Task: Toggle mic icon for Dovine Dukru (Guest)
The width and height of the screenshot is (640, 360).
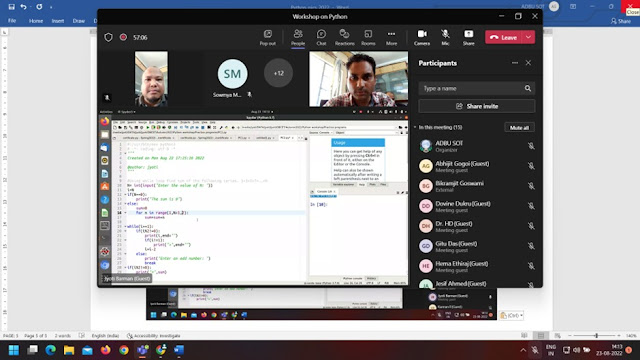Action: pyautogui.click(x=531, y=206)
